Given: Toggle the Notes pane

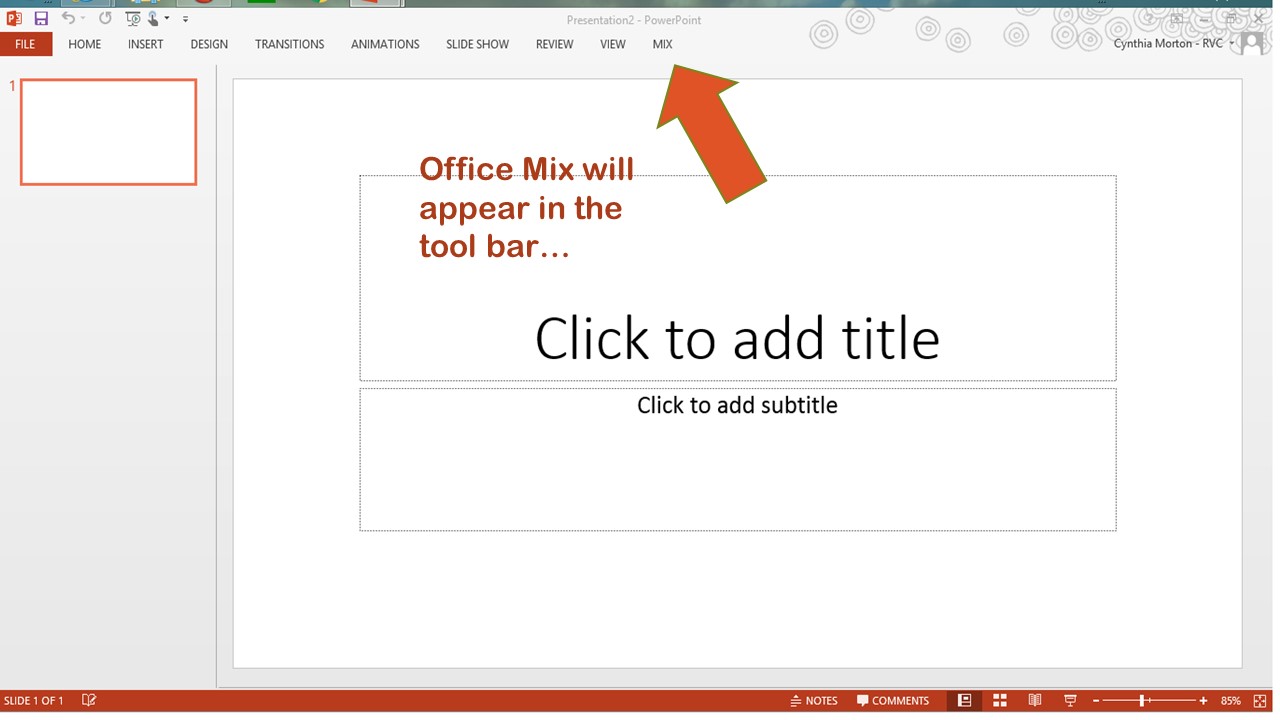Looking at the screenshot, I should pyautogui.click(x=814, y=700).
